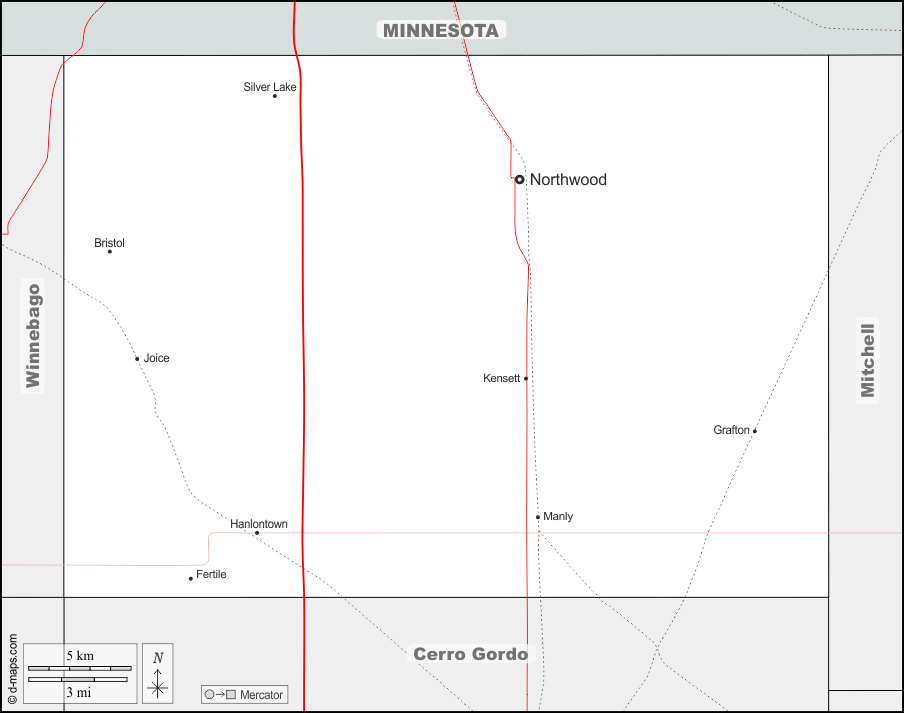Click the Kensett town label
The height and width of the screenshot is (713, 904).
pos(501,378)
